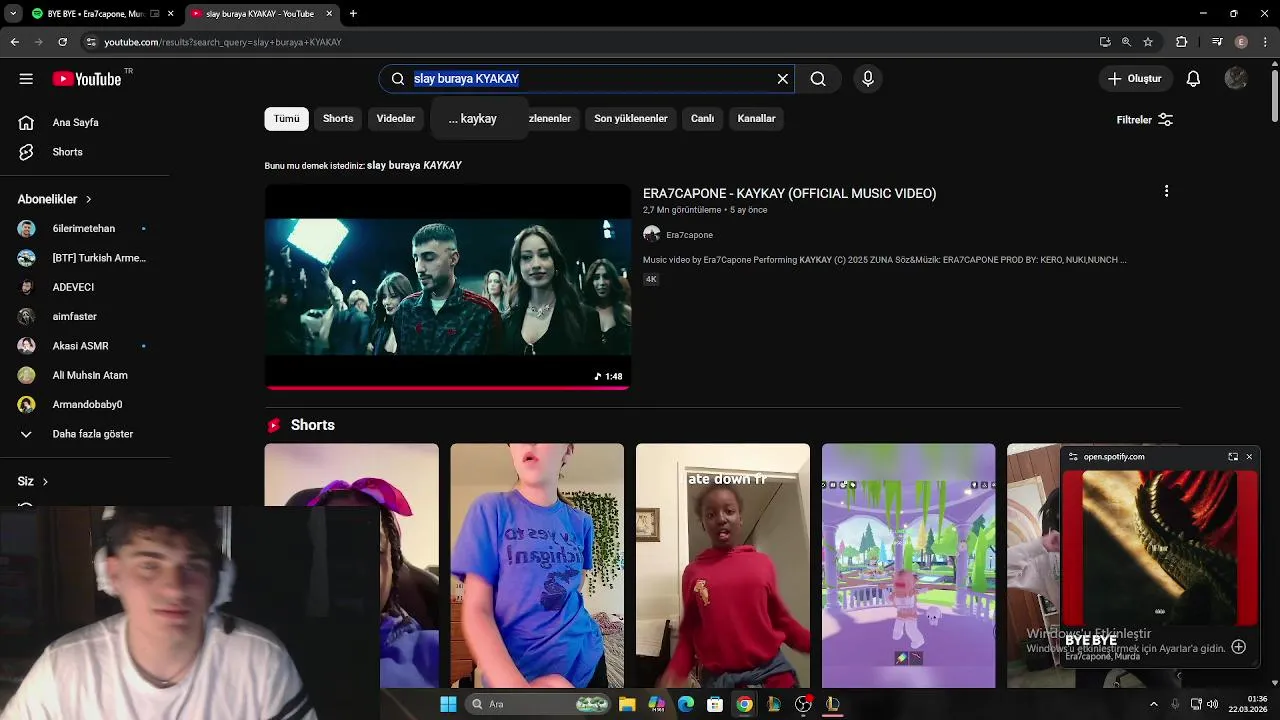
Task: Expand the Siz section
Action: pyautogui.click(x=33, y=481)
